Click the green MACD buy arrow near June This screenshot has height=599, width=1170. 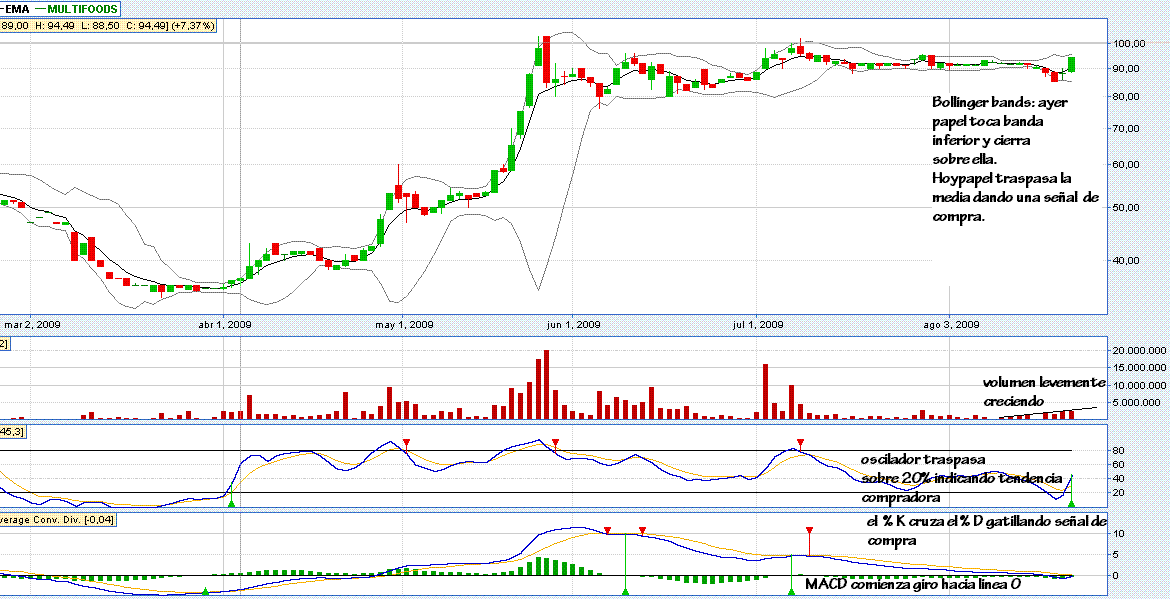[x=625, y=592]
